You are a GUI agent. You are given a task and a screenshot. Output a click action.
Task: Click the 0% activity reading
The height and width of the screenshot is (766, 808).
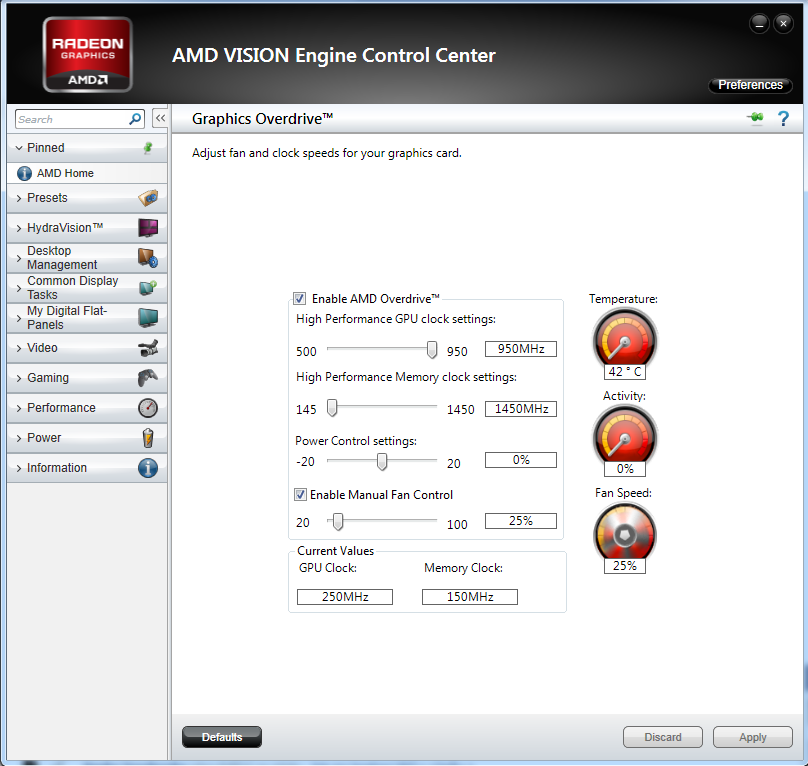point(625,469)
